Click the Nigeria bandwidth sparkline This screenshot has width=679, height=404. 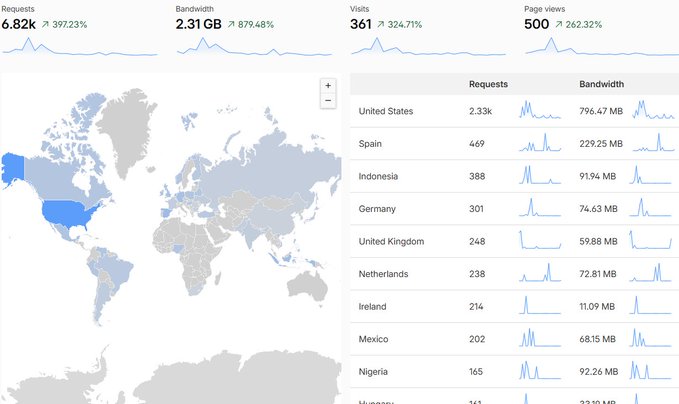[650, 370]
